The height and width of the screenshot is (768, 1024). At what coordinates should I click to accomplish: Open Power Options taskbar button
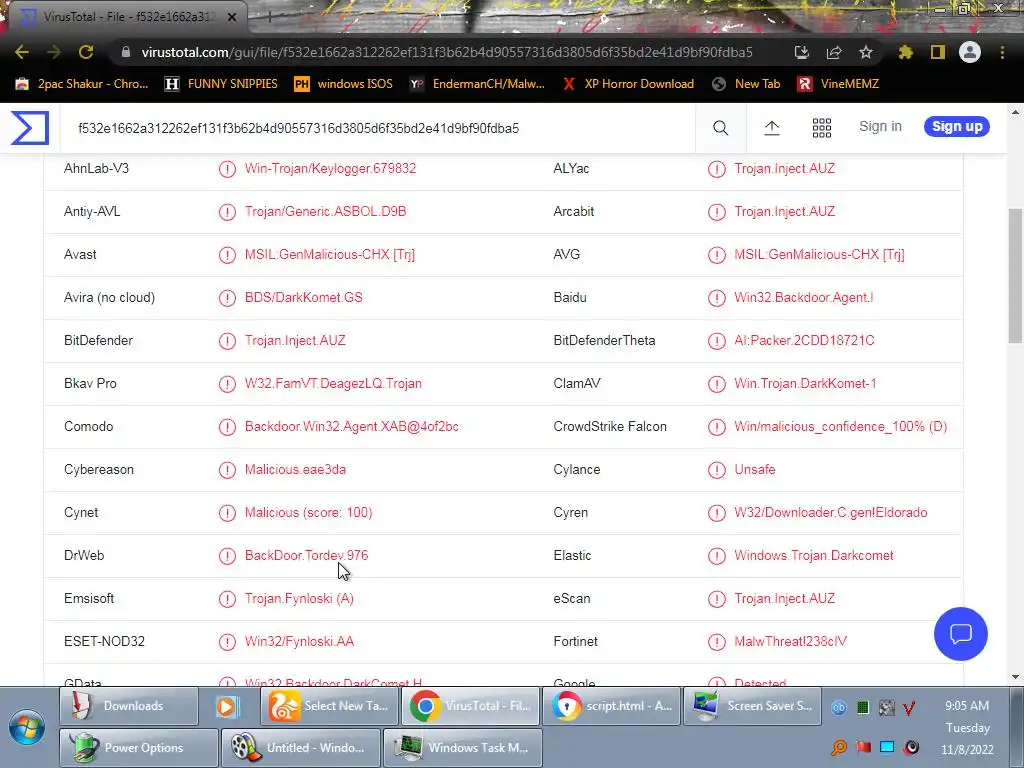click(138, 748)
